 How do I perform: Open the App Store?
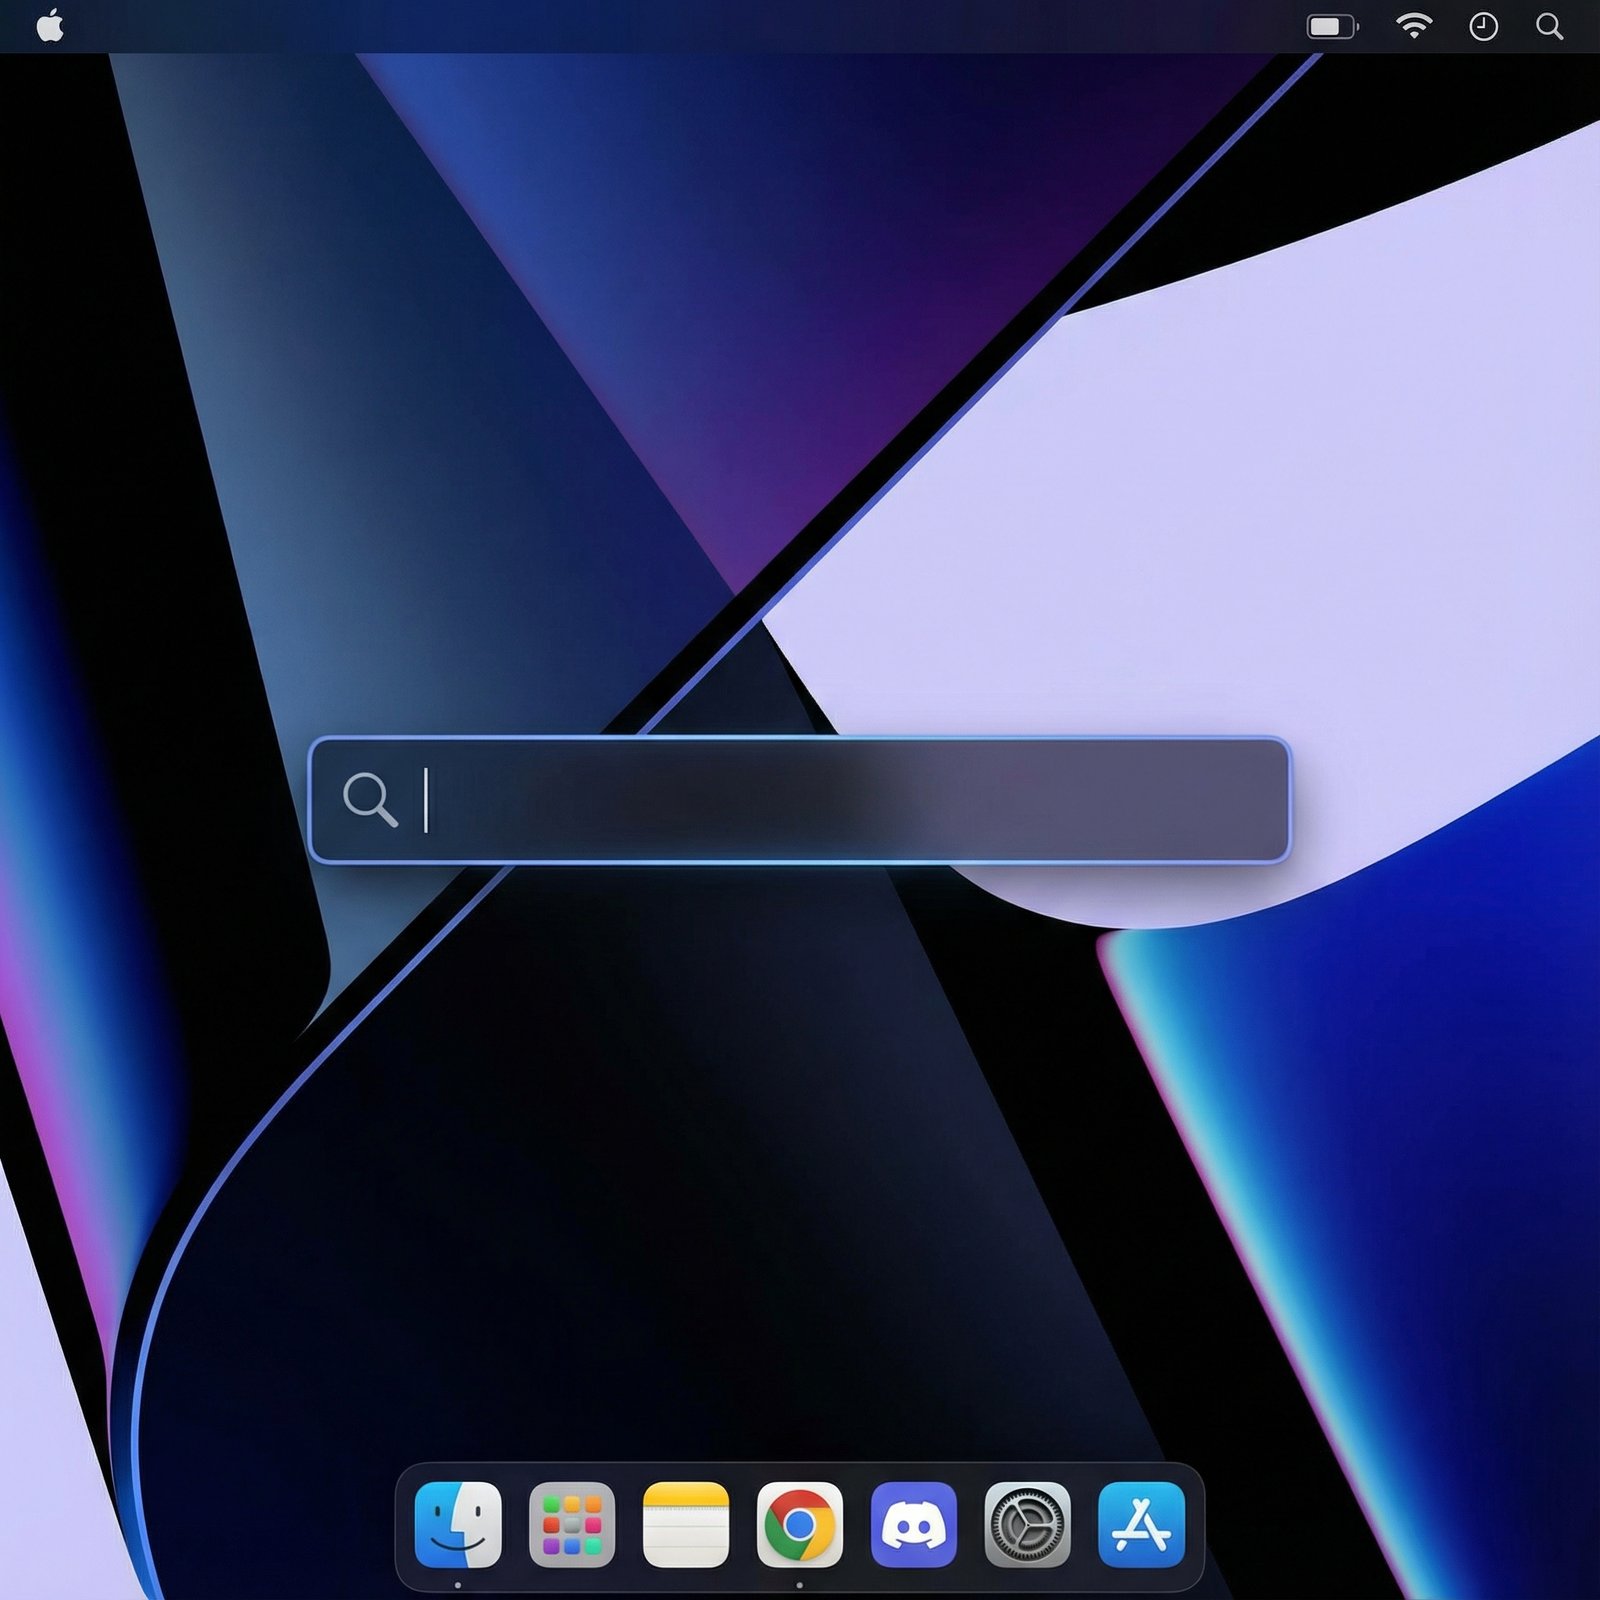[1143, 1524]
